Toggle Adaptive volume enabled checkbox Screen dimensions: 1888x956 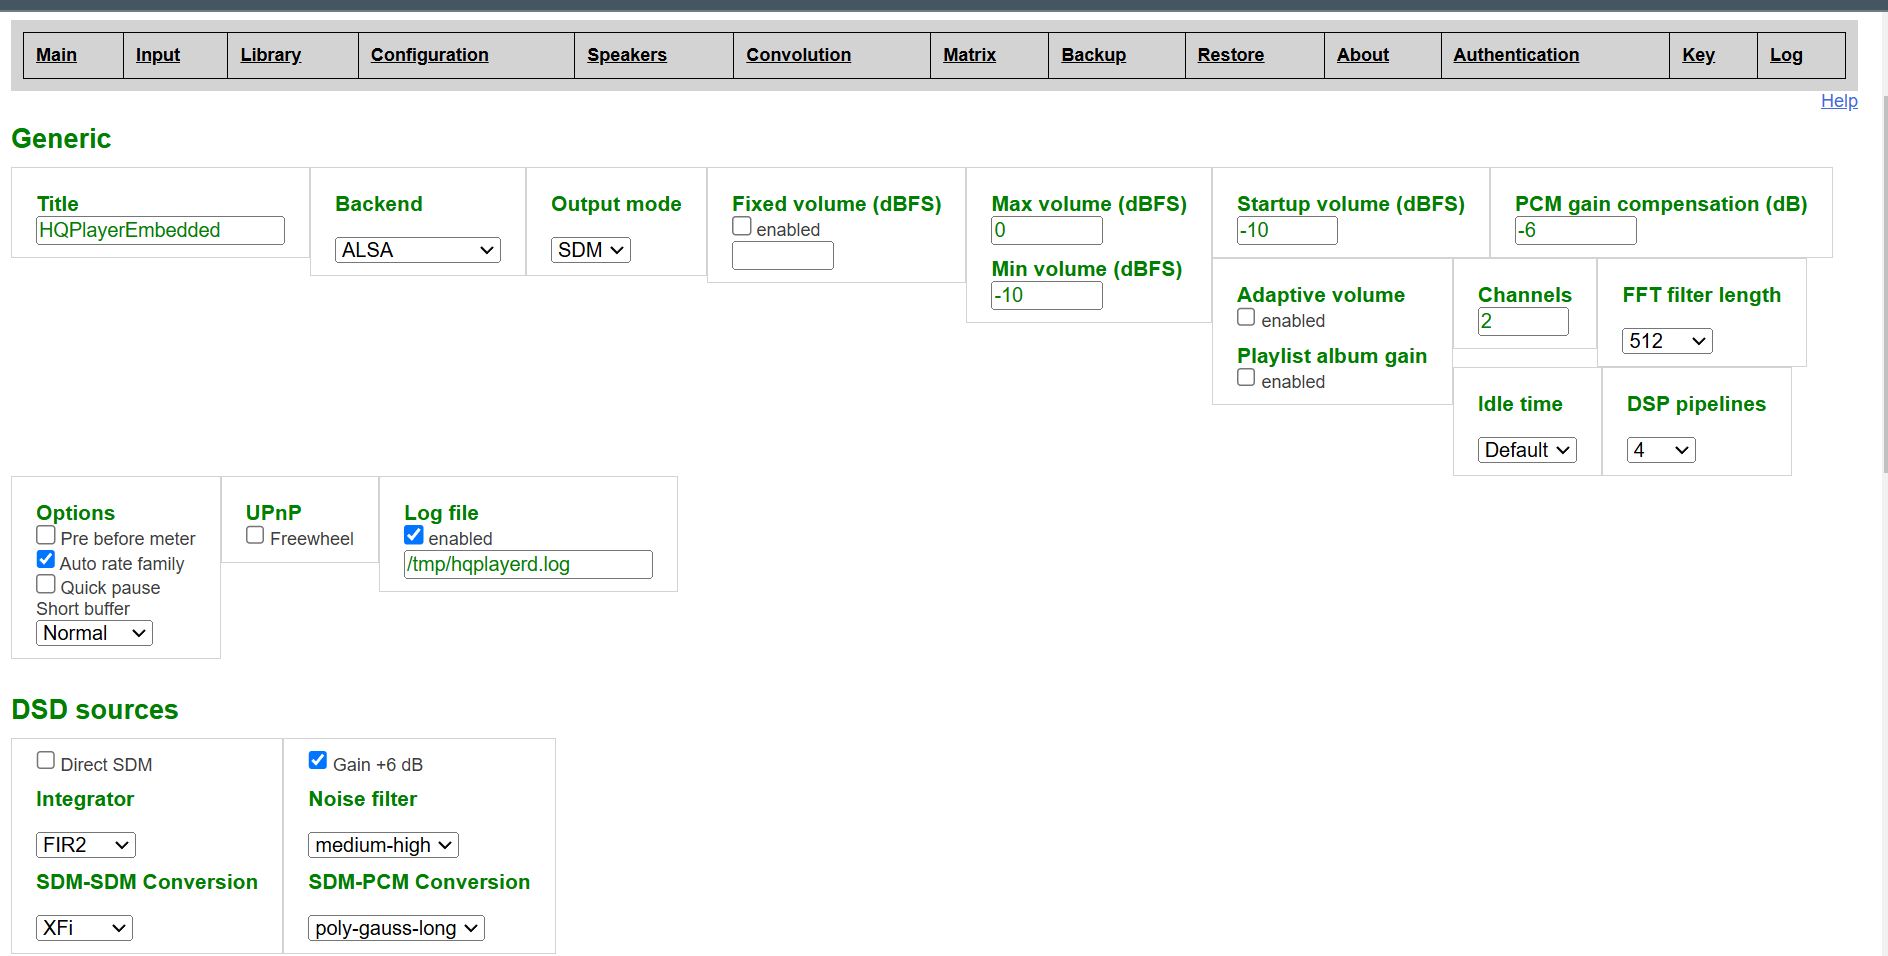click(1246, 318)
